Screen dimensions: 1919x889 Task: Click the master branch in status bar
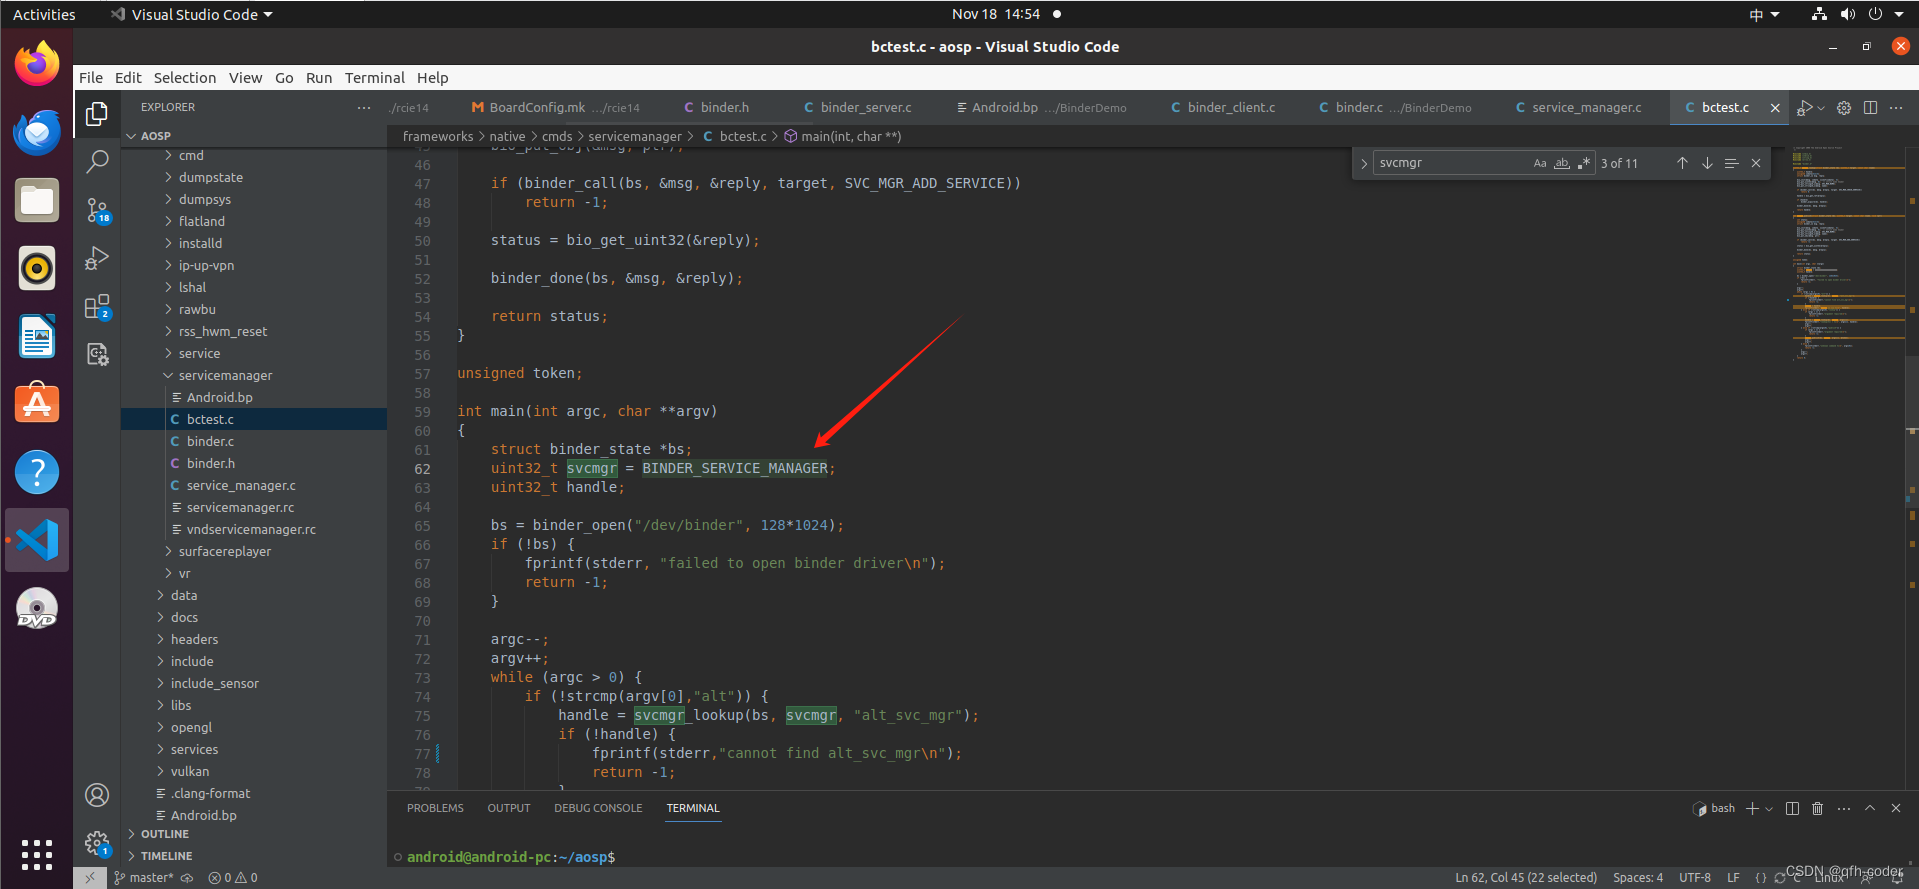145,878
